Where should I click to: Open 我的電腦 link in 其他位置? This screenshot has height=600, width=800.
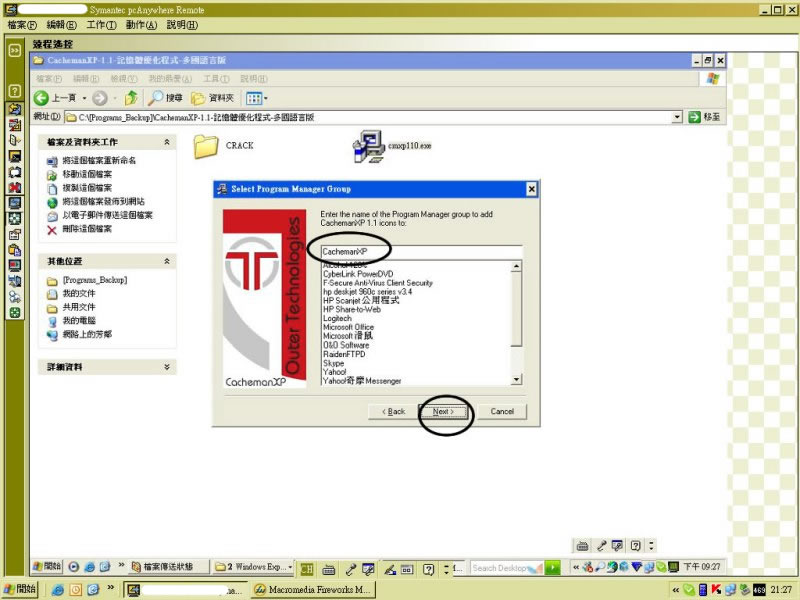pyautogui.click(x=79, y=321)
